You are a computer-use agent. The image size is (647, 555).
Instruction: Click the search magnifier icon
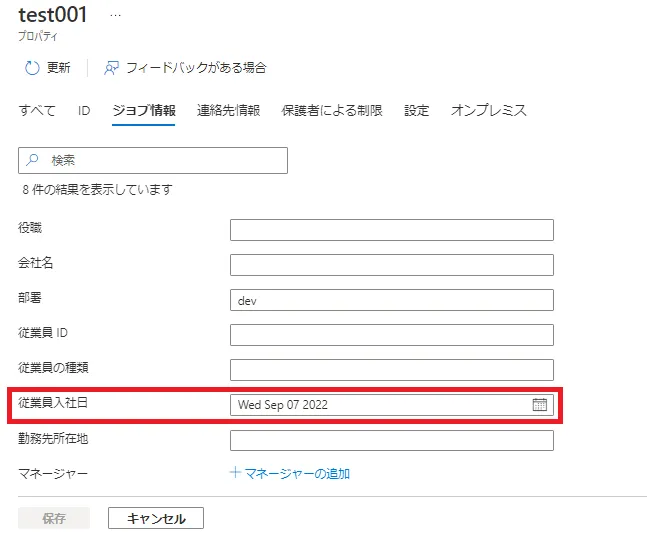[33, 160]
